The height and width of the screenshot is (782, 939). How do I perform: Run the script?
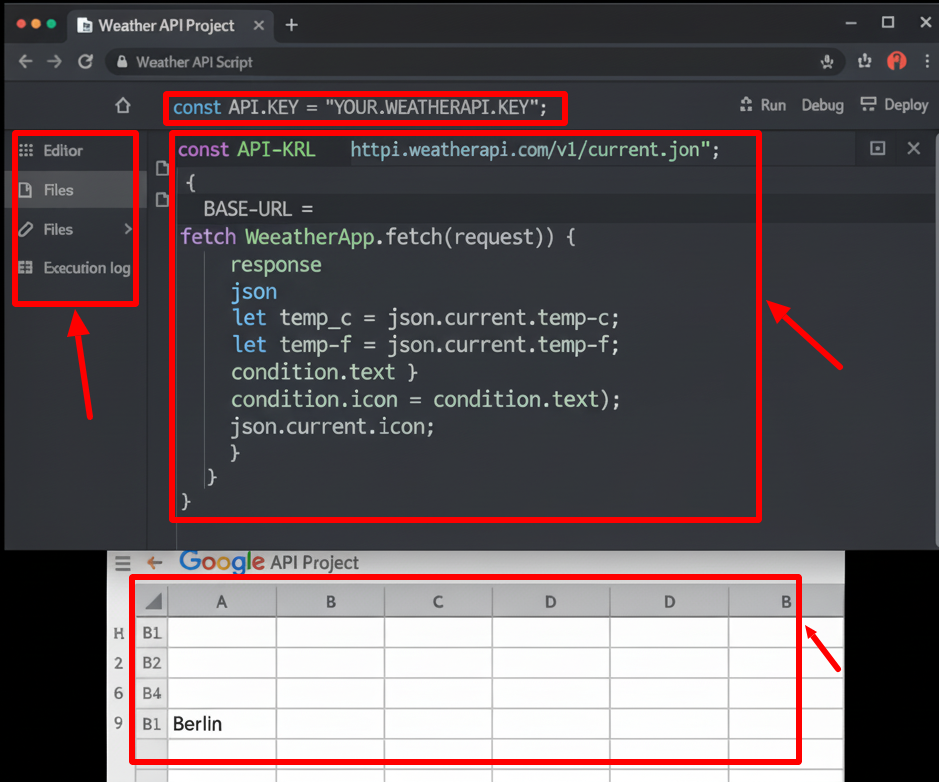763,105
